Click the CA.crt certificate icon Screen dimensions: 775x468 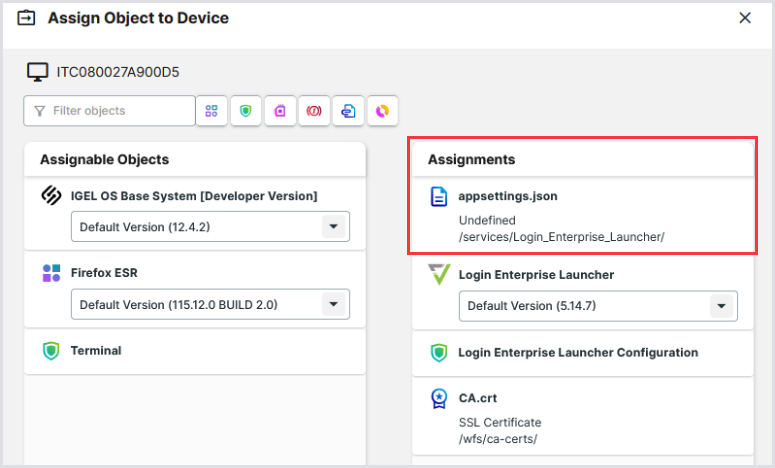[x=439, y=398]
